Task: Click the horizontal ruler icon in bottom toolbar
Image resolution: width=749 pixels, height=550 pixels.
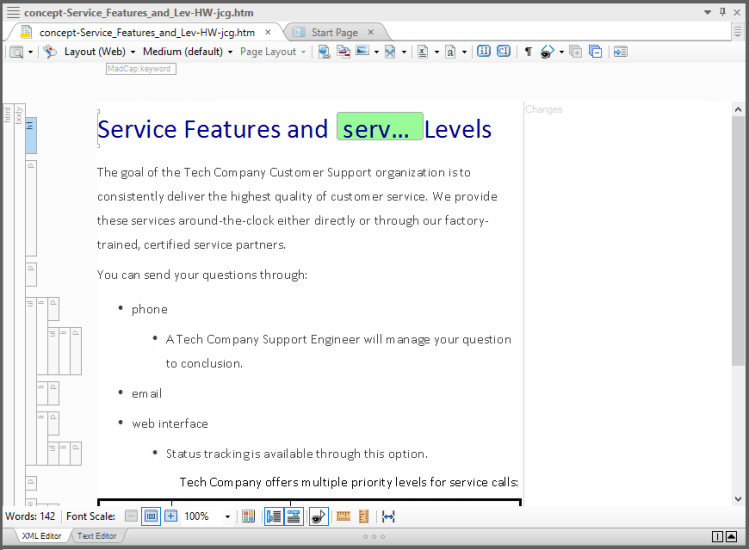Action: pyautogui.click(x=344, y=516)
